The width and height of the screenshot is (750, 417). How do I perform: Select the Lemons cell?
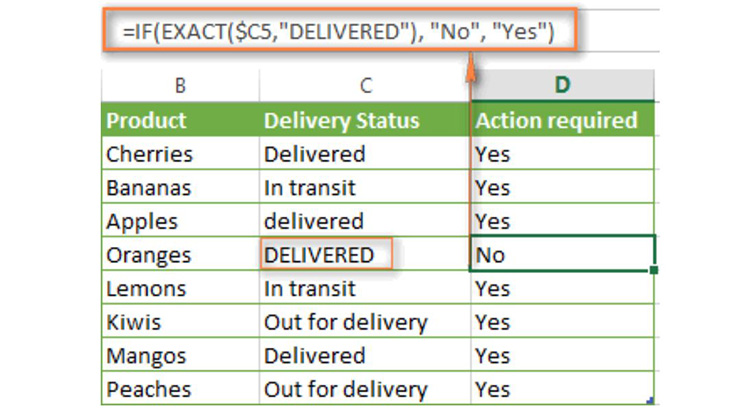[x=180, y=288]
